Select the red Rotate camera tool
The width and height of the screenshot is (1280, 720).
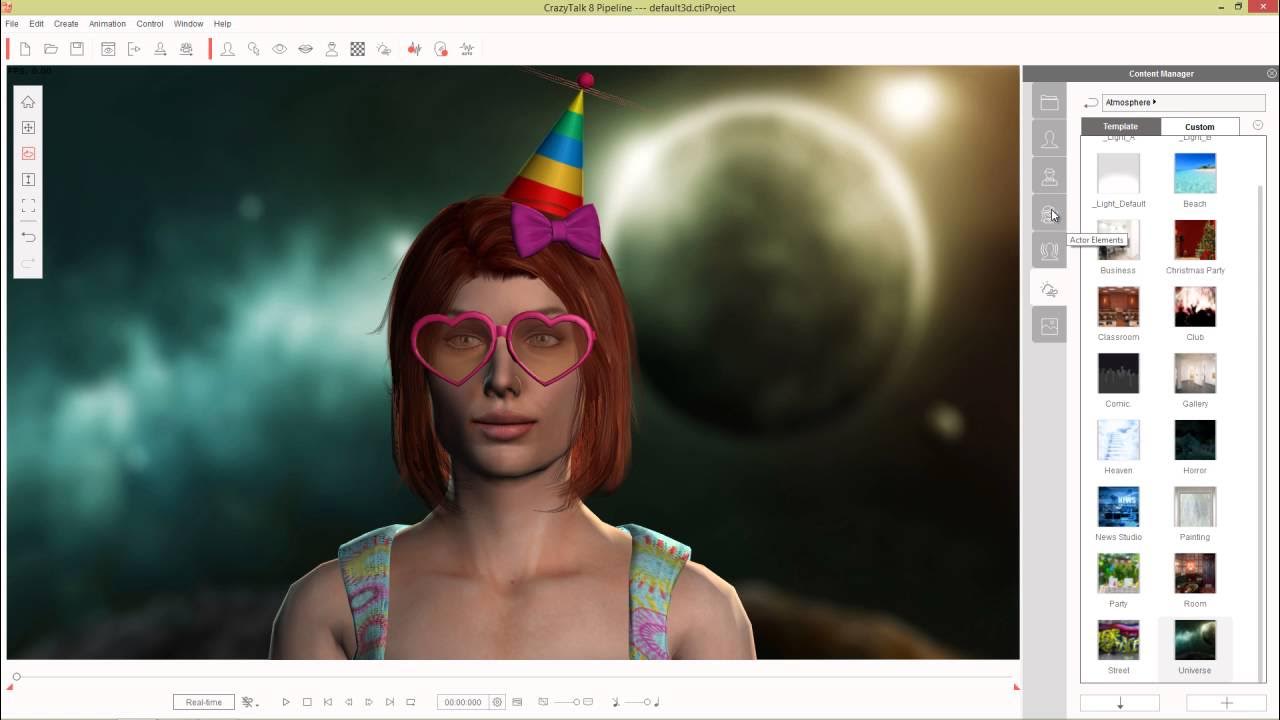28,154
